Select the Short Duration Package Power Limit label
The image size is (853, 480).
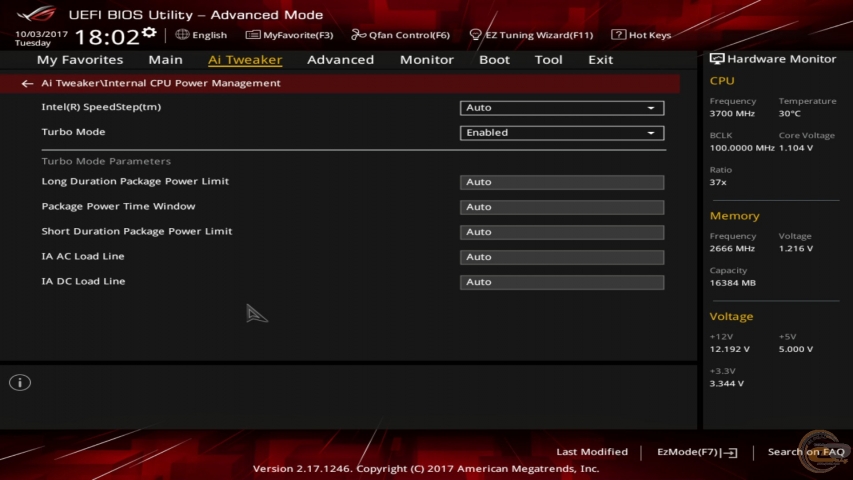tap(137, 231)
